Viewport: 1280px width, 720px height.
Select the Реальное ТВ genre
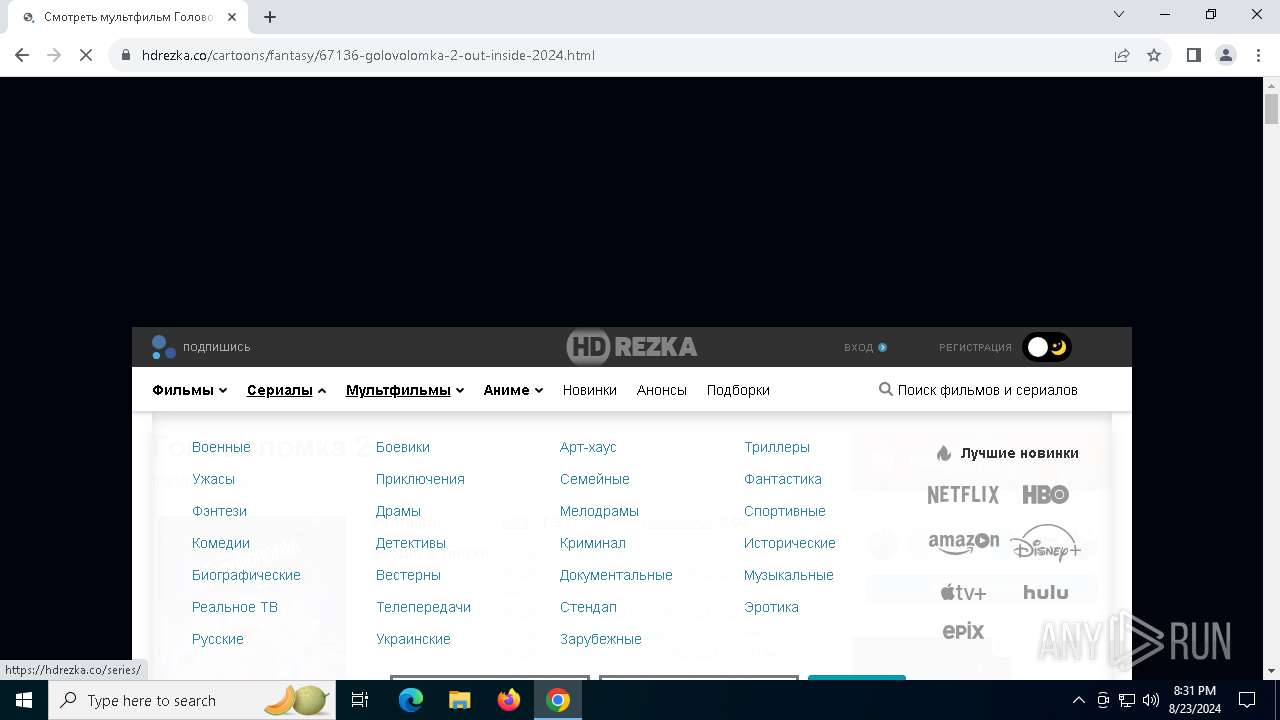click(235, 607)
